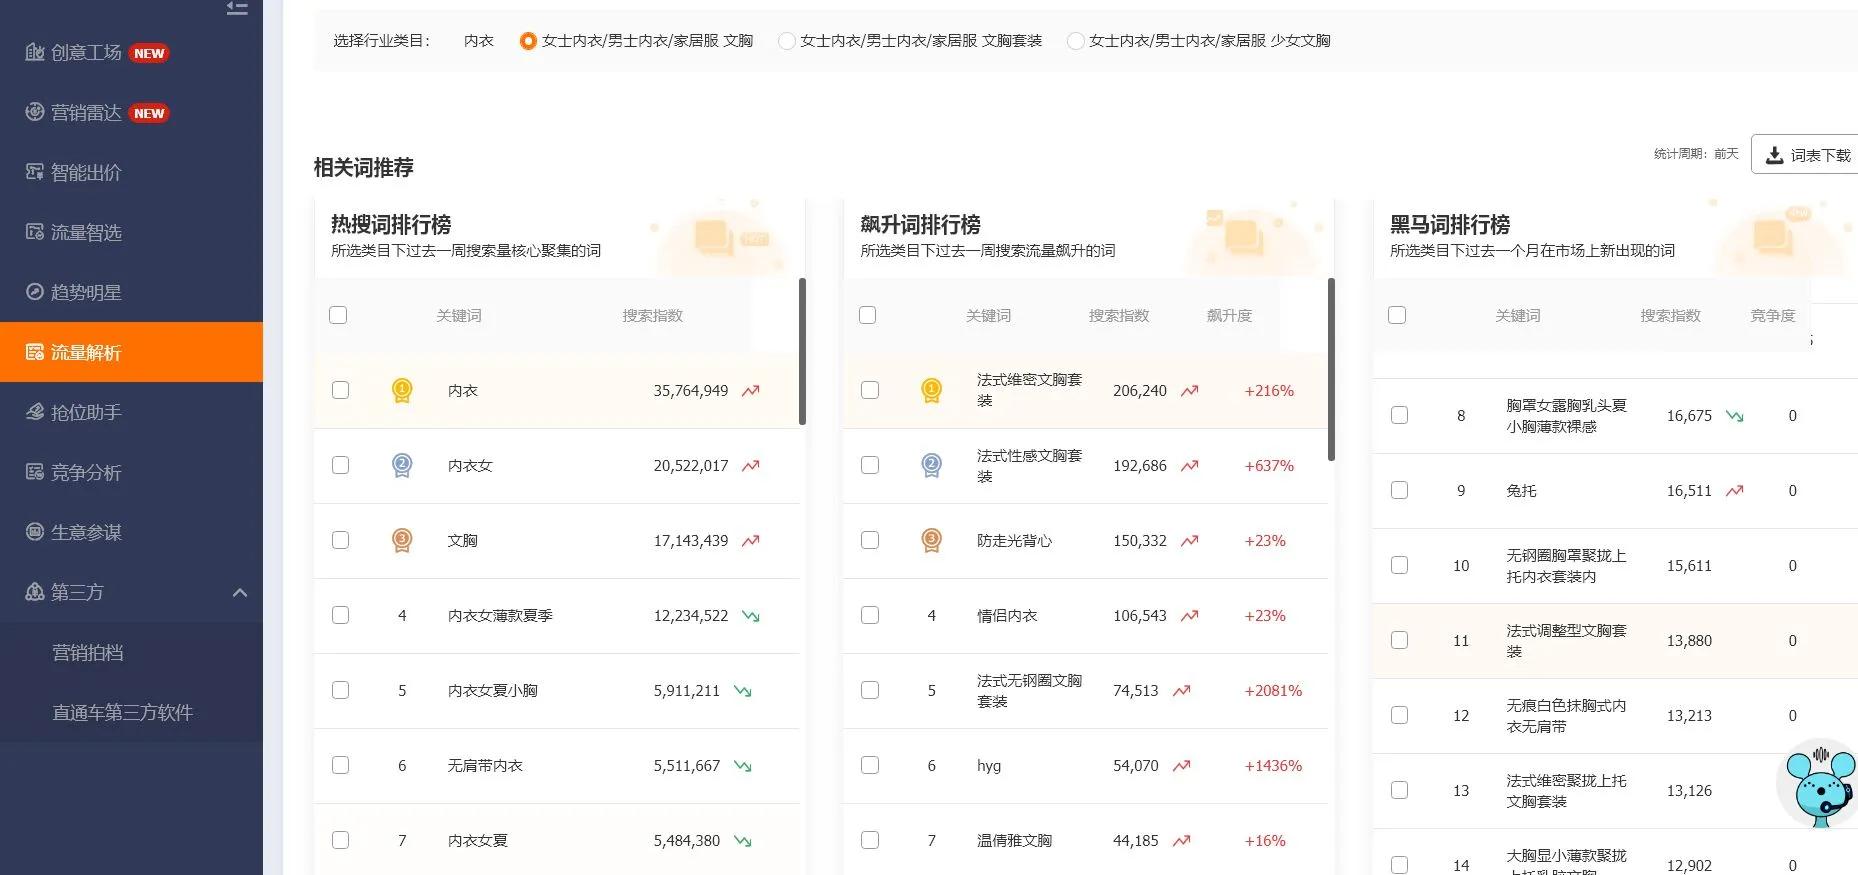The width and height of the screenshot is (1858, 875).
Task: Check the box for keyword 内衣女
Action: pos(340,465)
